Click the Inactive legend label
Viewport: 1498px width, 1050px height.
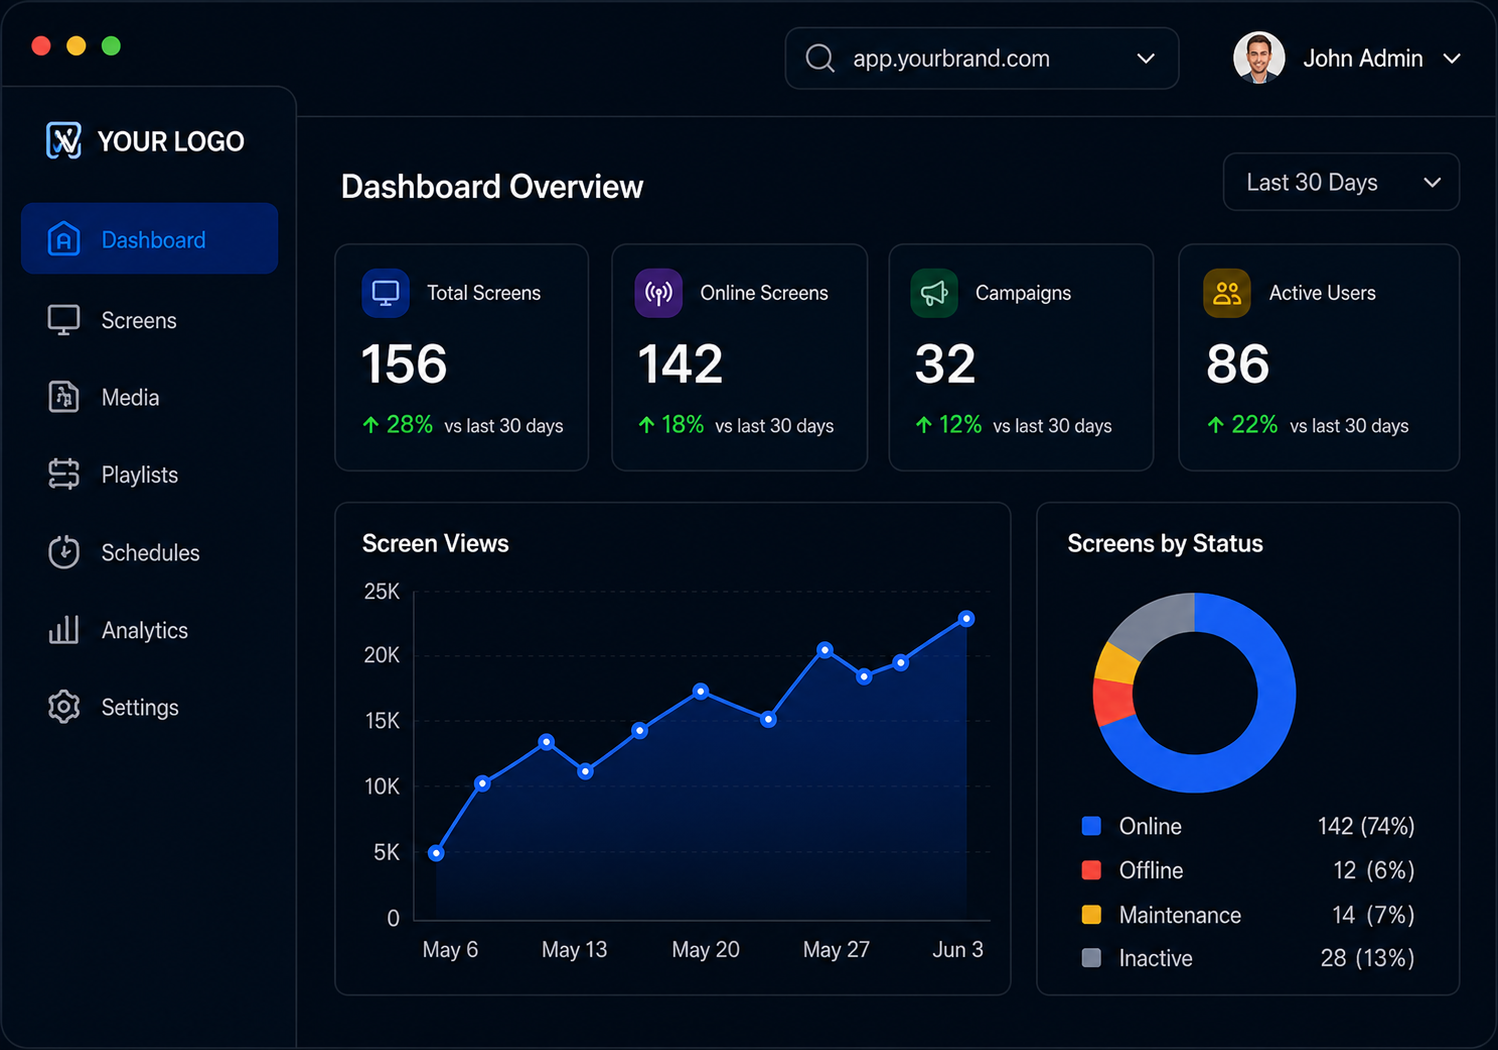(x=1156, y=958)
